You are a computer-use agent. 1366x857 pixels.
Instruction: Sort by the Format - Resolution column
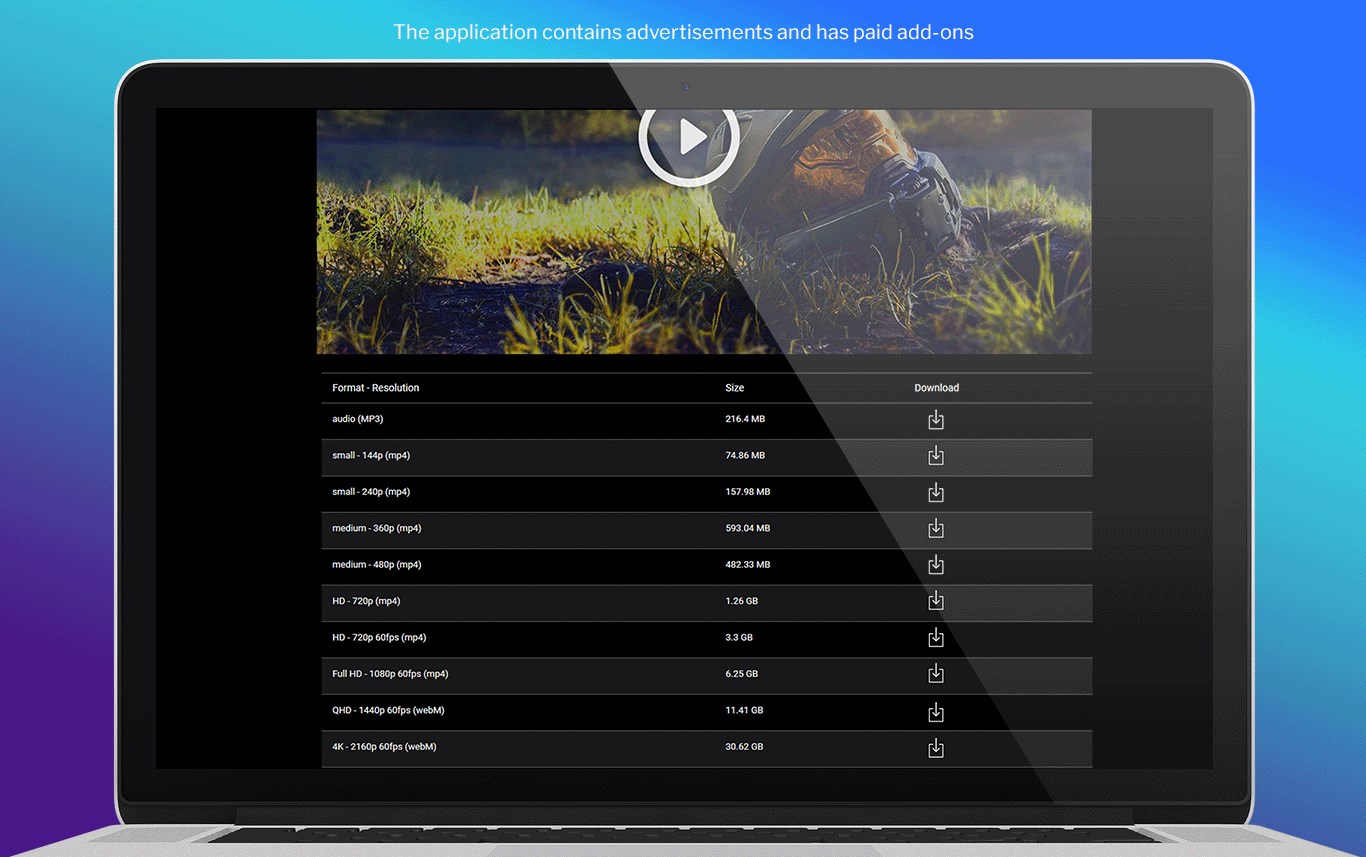coord(375,388)
